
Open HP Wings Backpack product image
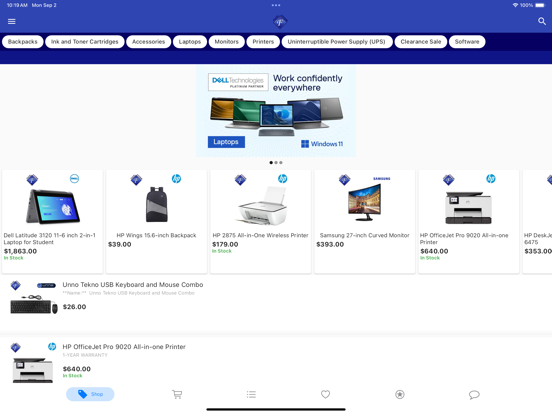(157, 205)
